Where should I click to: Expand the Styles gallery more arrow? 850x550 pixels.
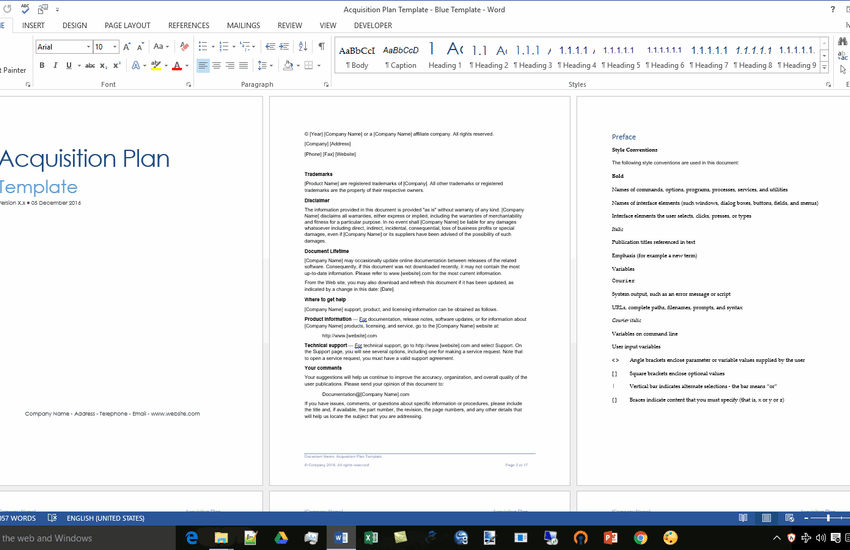(x=824, y=68)
